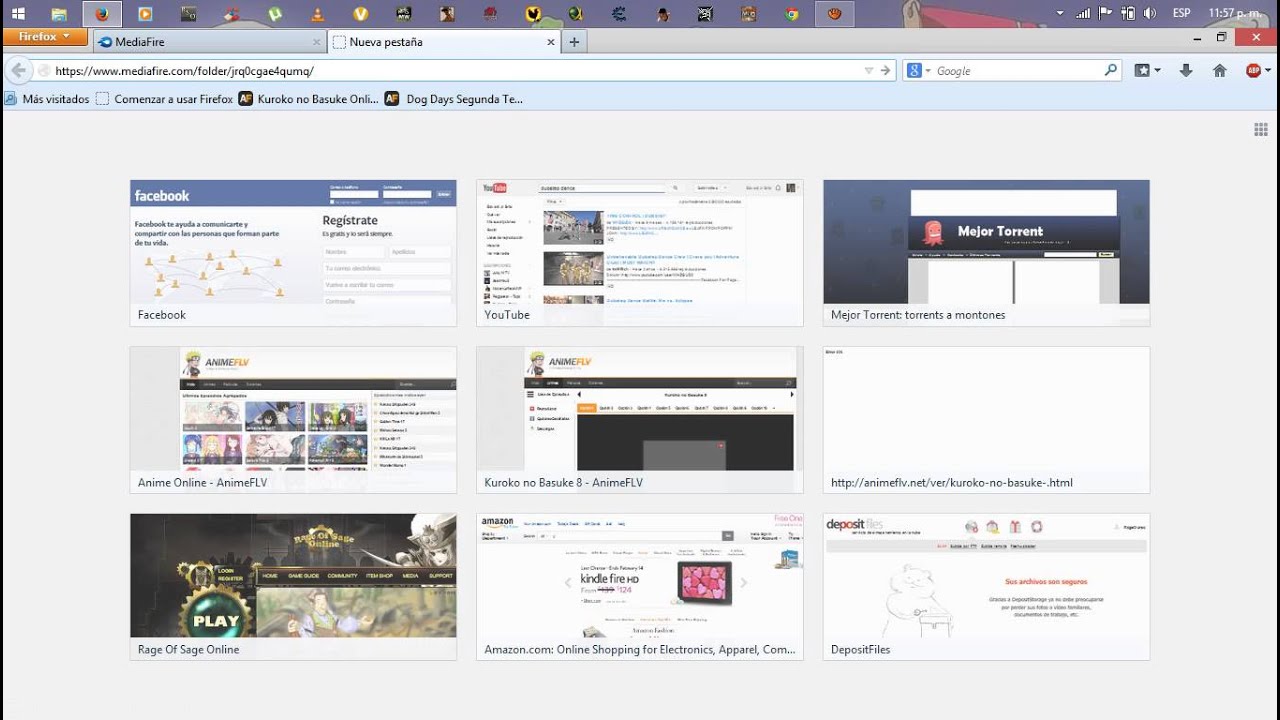
Task: Switch the ESP input language
Action: click(x=1181, y=13)
